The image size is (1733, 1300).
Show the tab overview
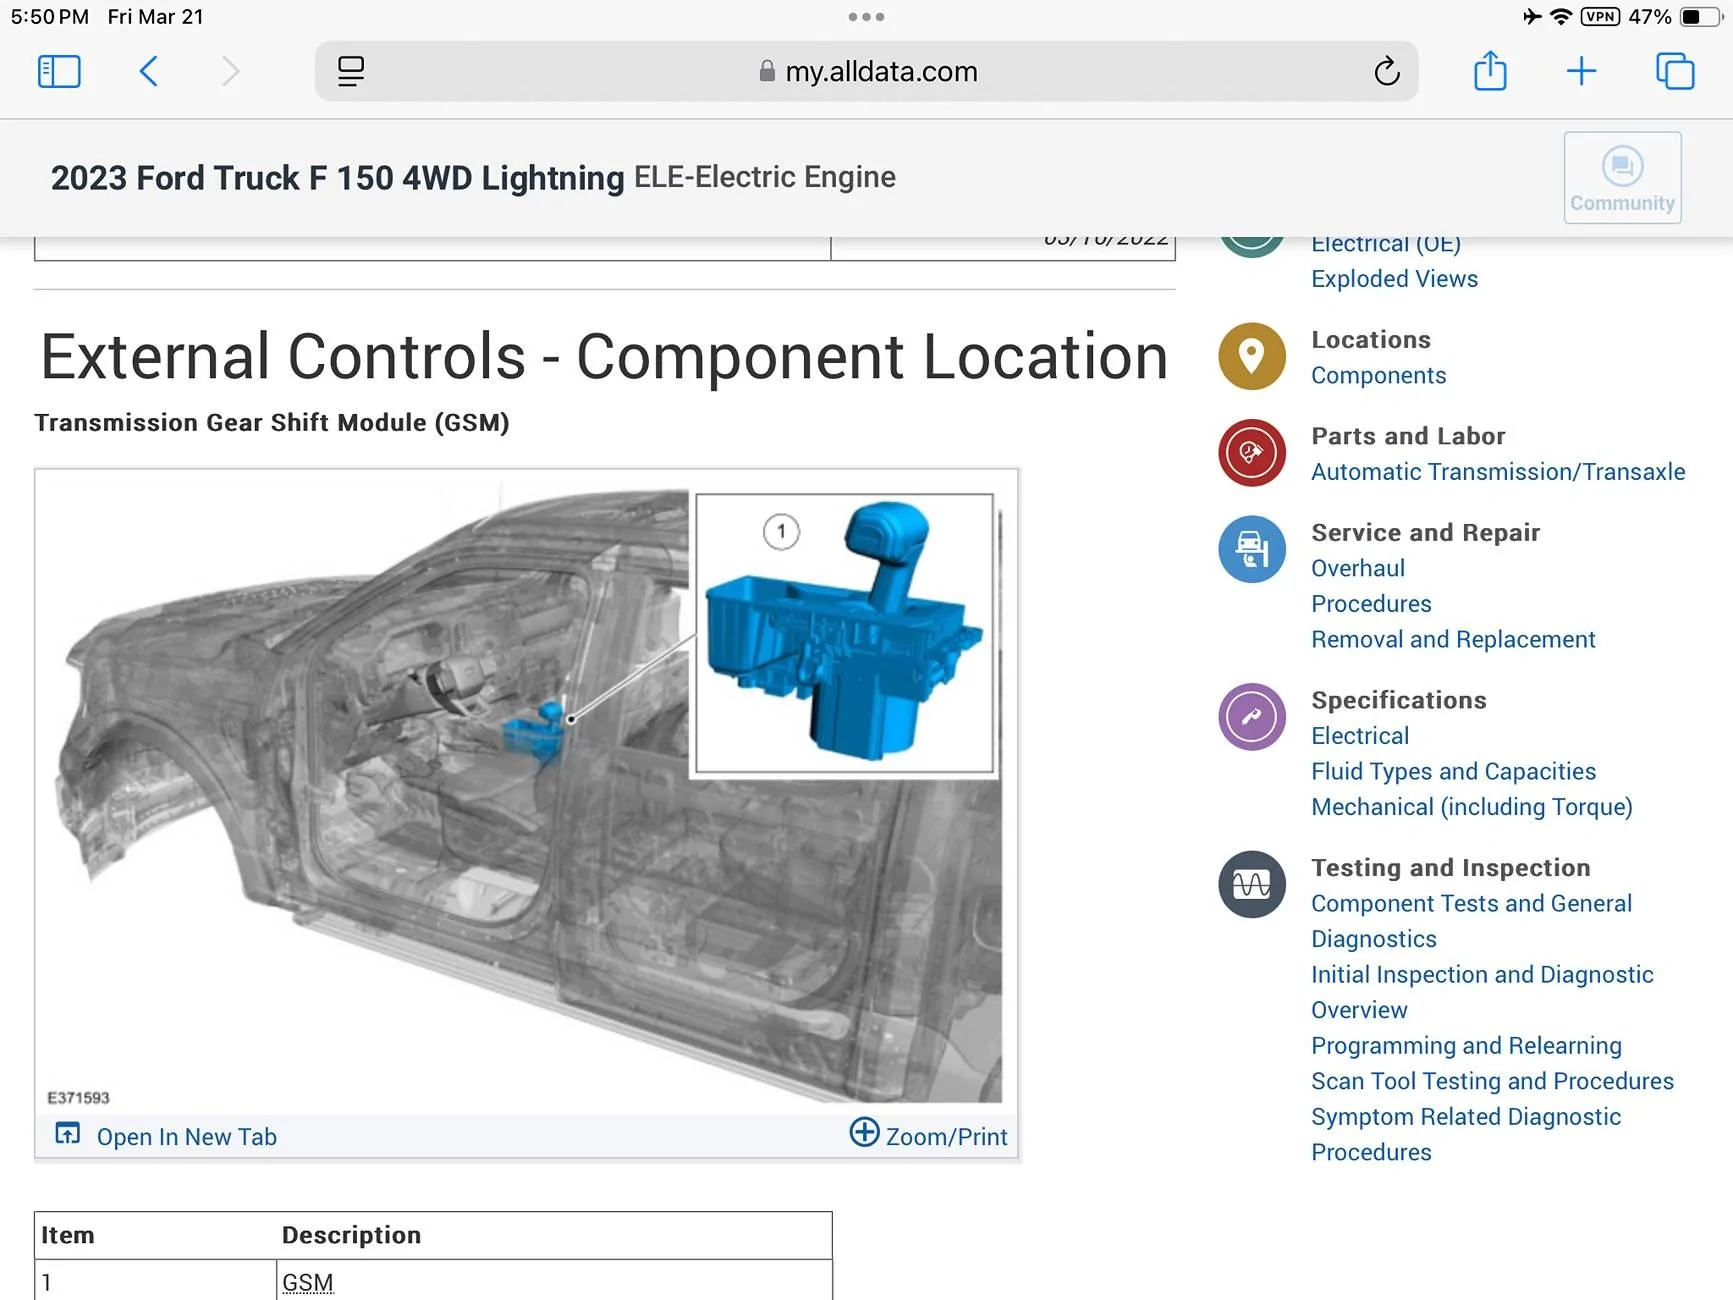pyautogui.click(x=1675, y=71)
